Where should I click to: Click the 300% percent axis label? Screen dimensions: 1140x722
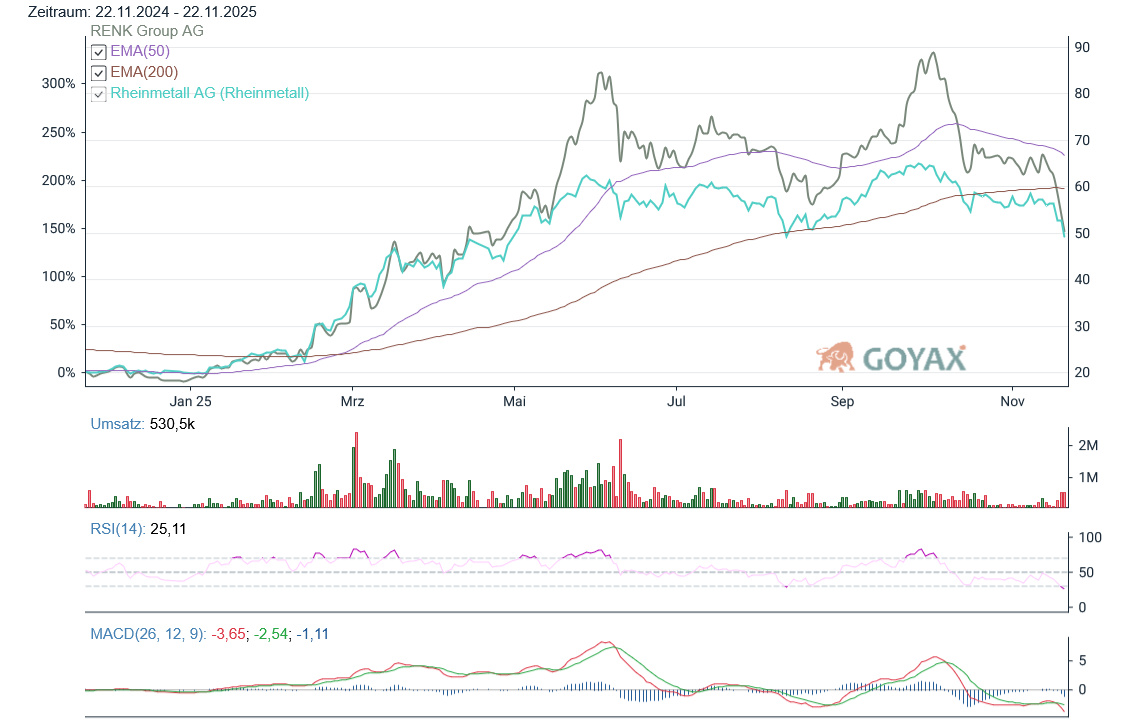click(58, 84)
